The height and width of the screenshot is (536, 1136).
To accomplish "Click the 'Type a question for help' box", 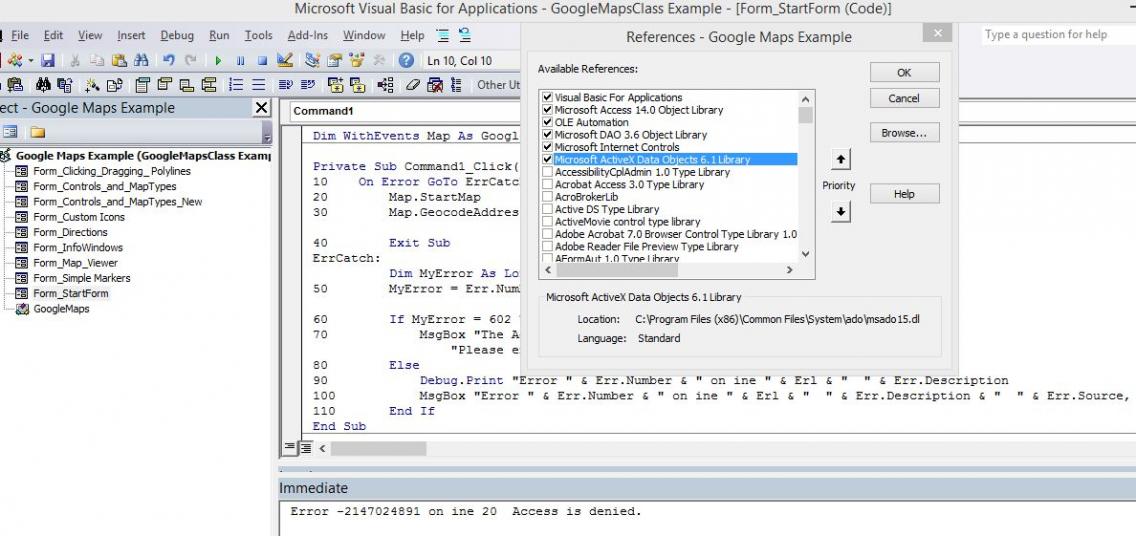I will click(1058, 34).
